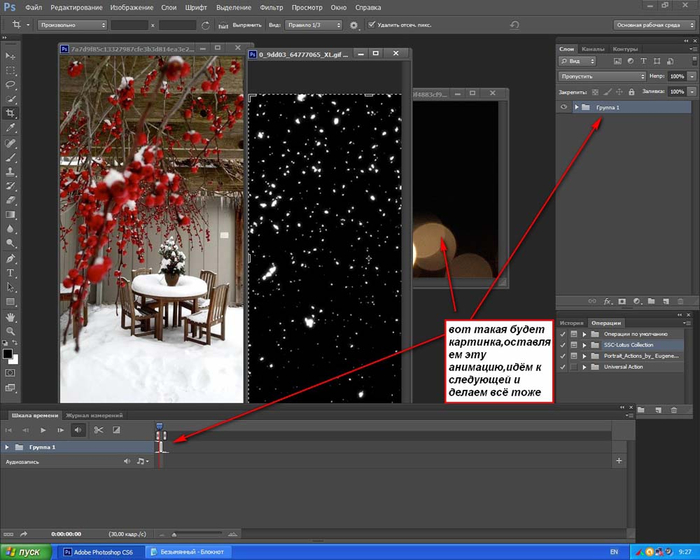Click the new group folder icon in Layers
The width and height of the screenshot is (700, 560).
point(651,301)
